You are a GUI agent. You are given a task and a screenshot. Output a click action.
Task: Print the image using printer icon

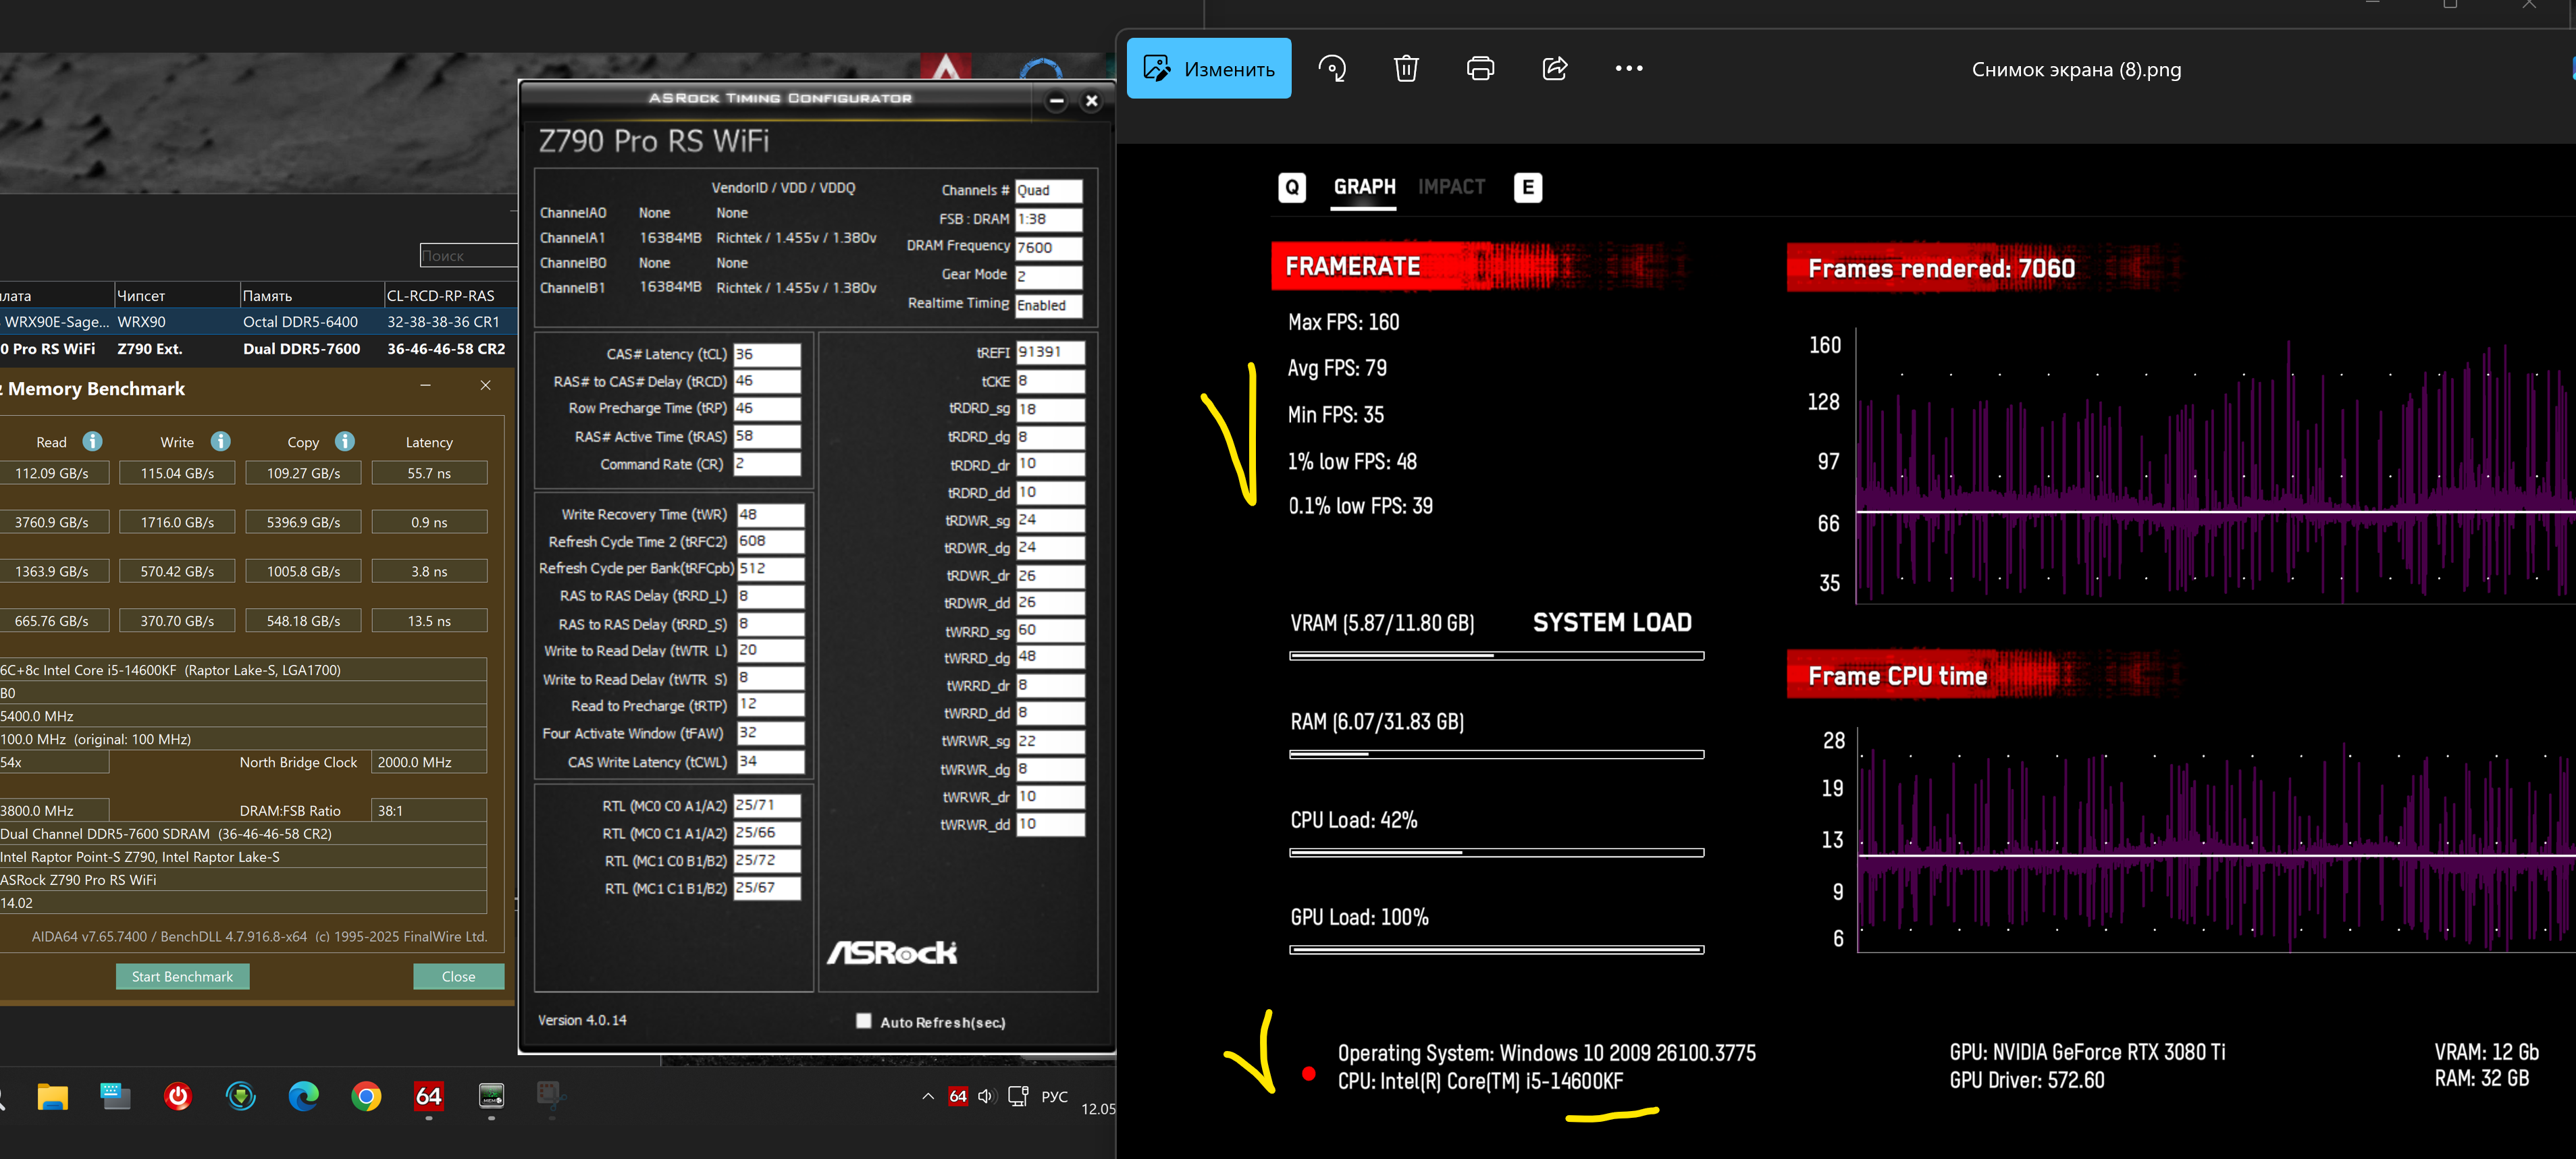[x=1479, y=69]
